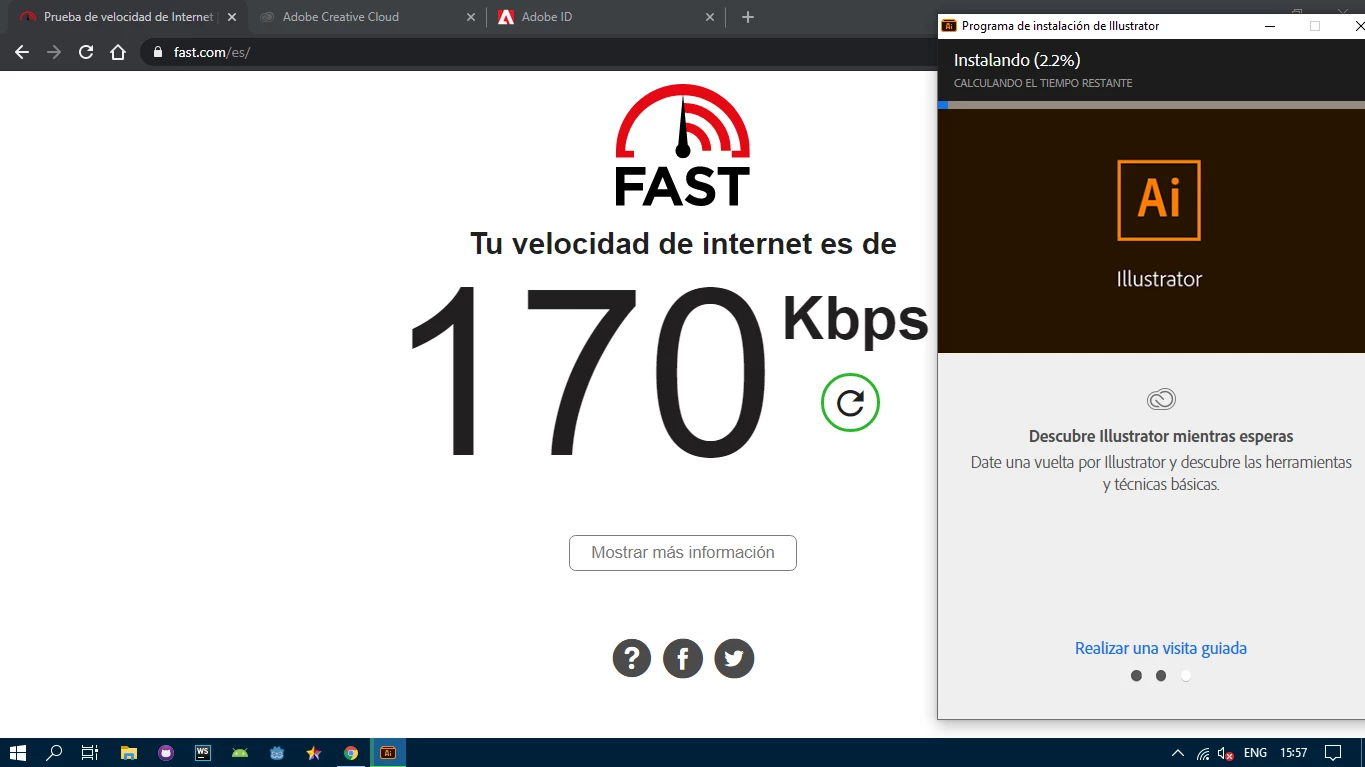Select the third carousel dot in installer
Image resolution: width=1365 pixels, height=767 pixels.
[1186, 676]
